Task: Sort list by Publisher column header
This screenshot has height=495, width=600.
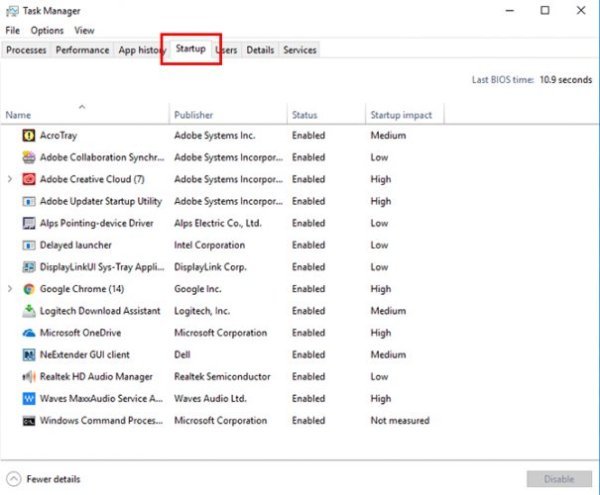Action: click(193, 115)
